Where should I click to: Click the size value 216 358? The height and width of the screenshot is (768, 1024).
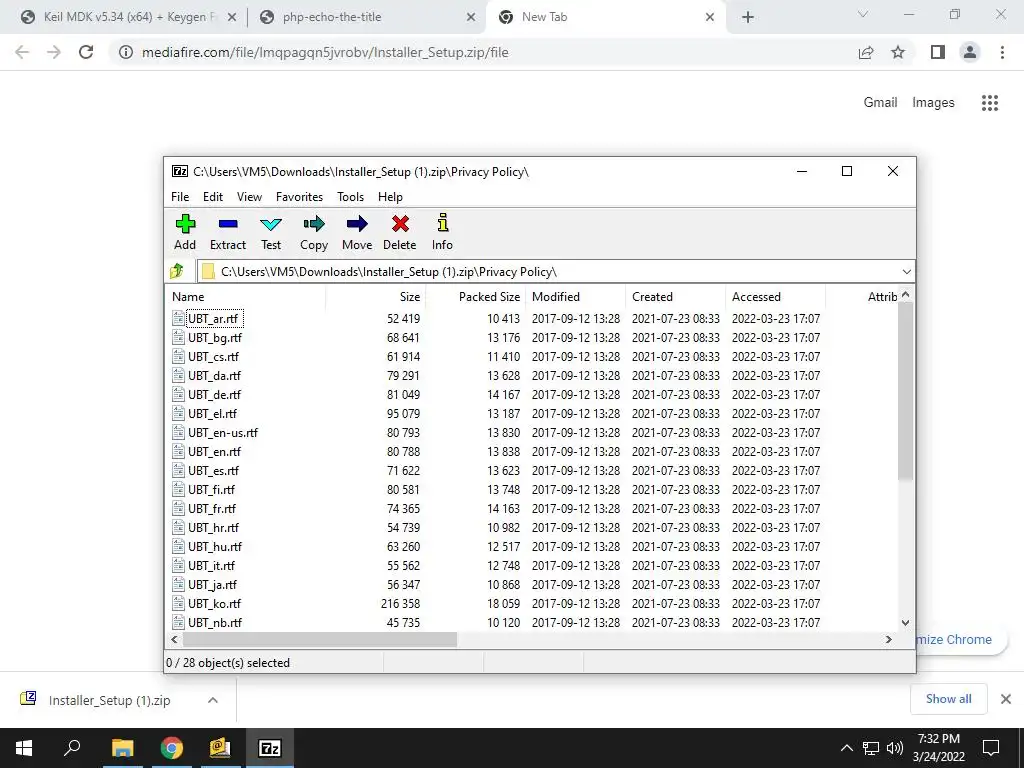(x=400, y=603)
